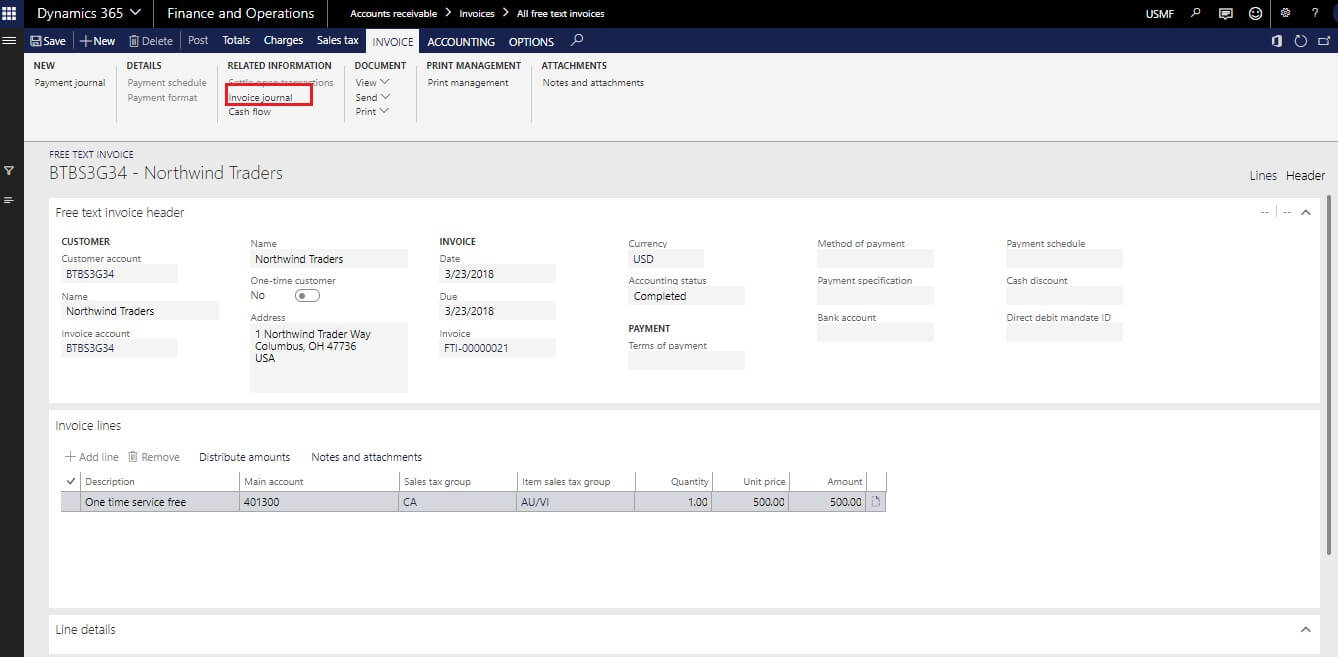Switch to the ACCOUNTING ribbon tab
The width and height of the screenshot is (1338, 657).
[461, 42]
